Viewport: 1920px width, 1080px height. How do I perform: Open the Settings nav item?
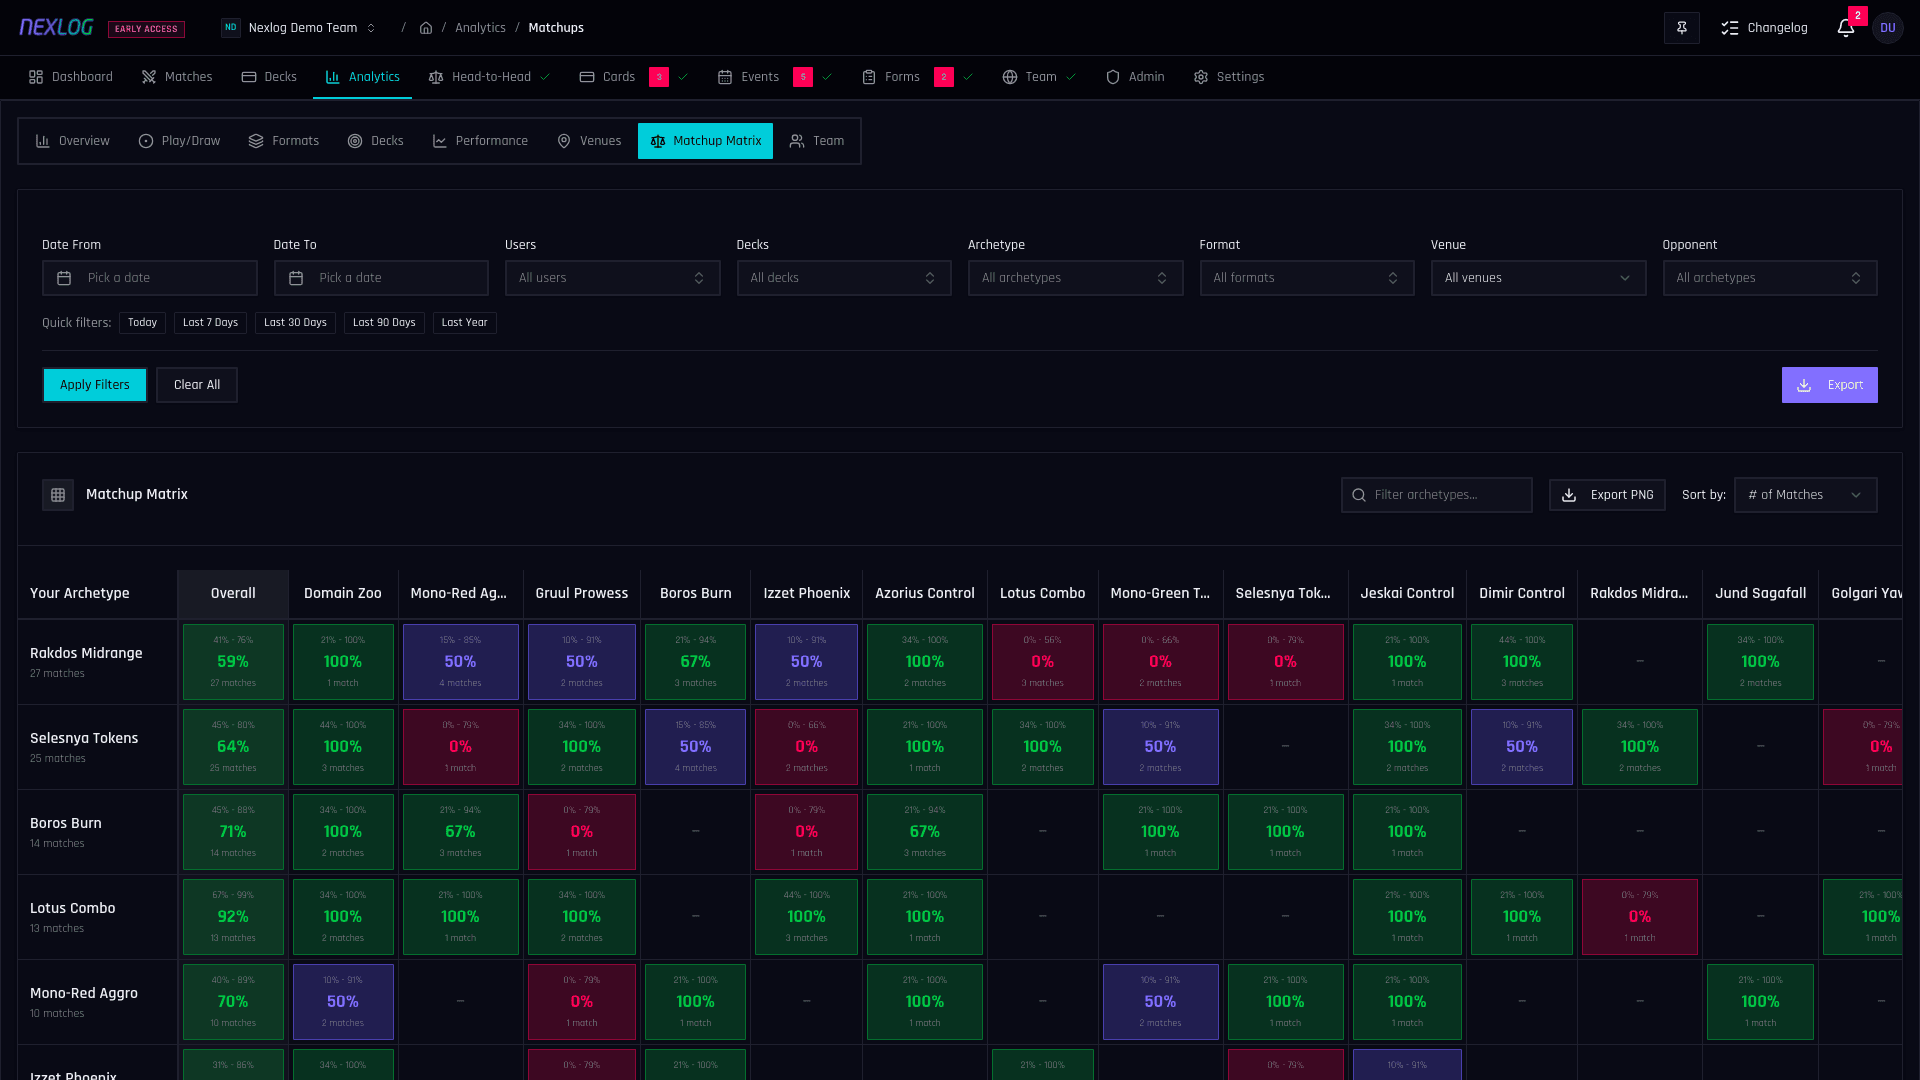[x=1229, y=77]
